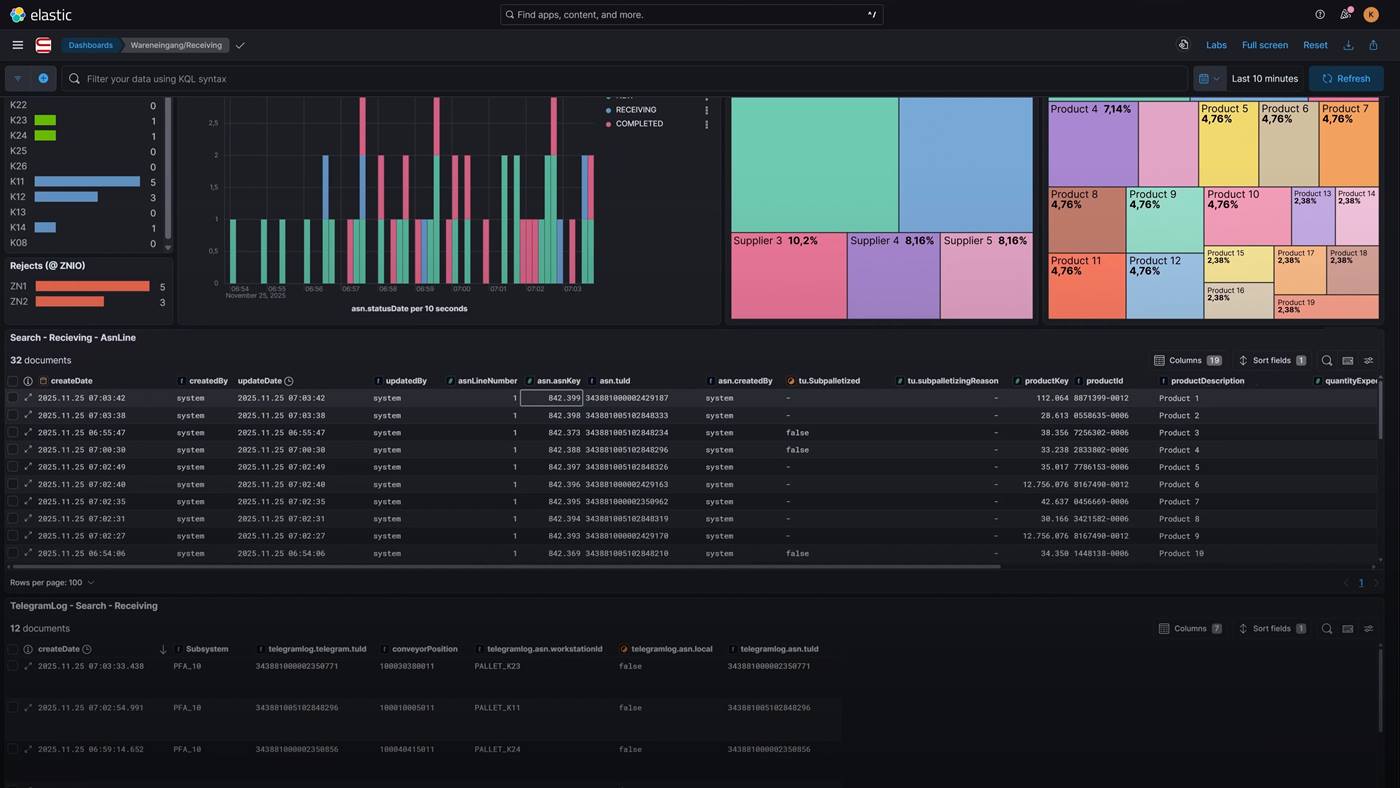Viewport: 1400px width, 788px height.
Task: Check the row for Product 4
Action: pos(12,450)
